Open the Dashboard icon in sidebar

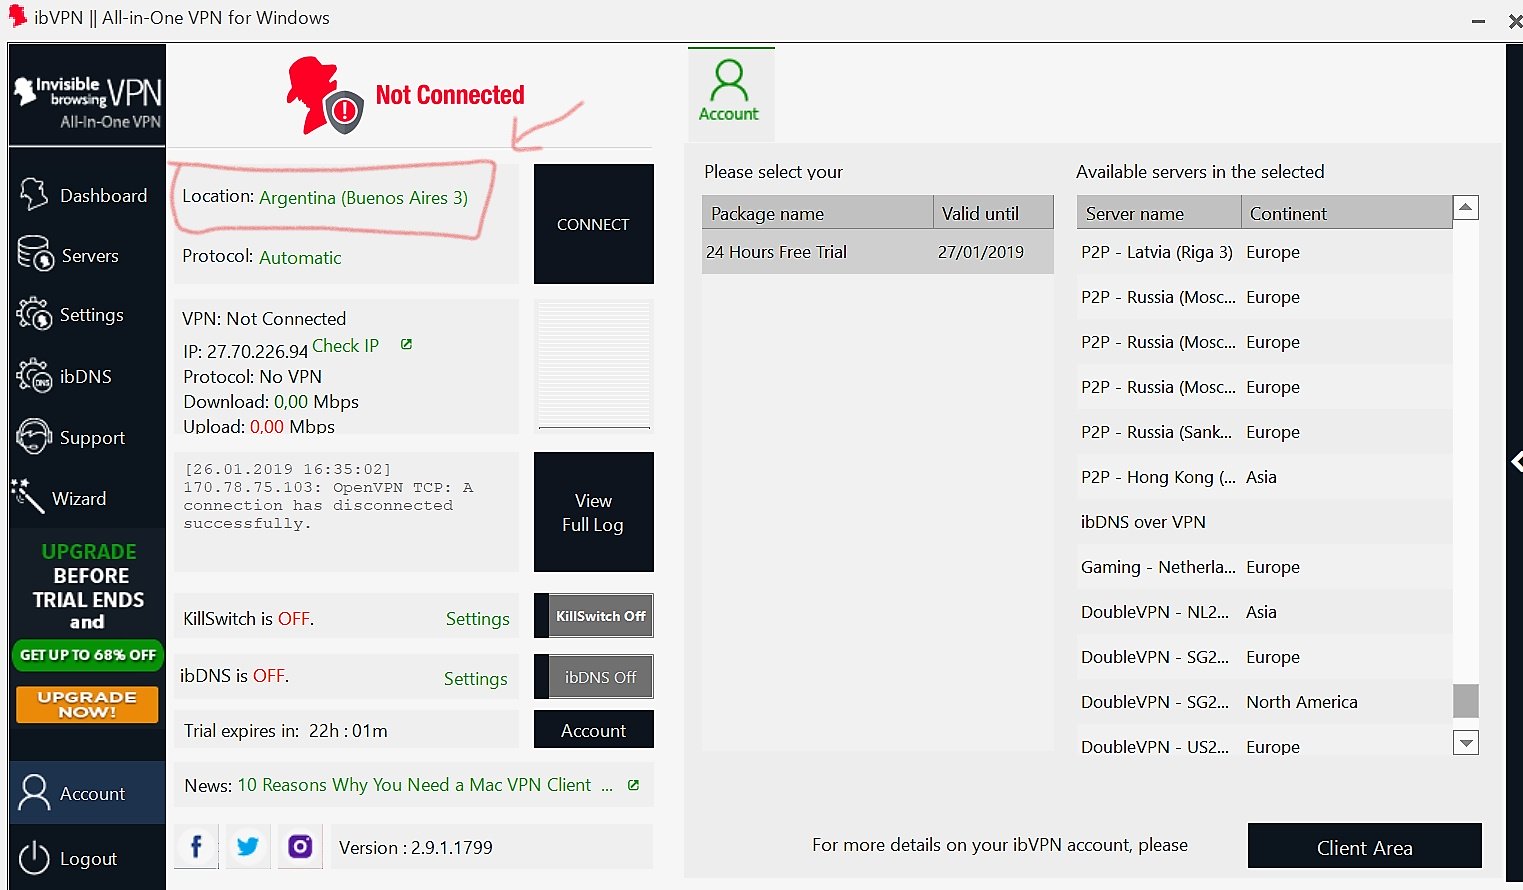pos(34,194)
